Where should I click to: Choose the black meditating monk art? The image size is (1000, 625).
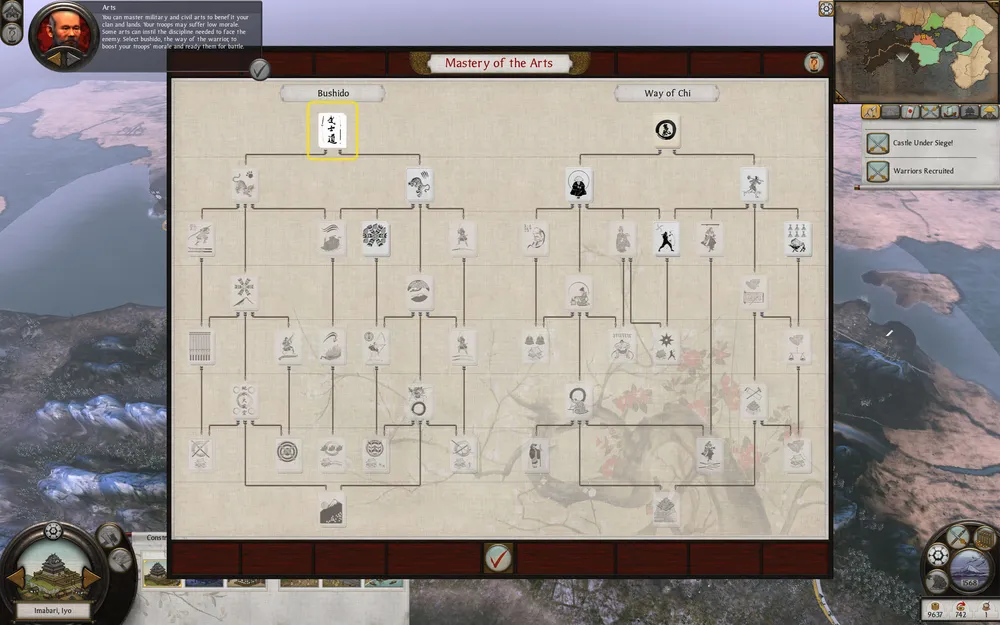pyautogui.click(x=579, y=184)
